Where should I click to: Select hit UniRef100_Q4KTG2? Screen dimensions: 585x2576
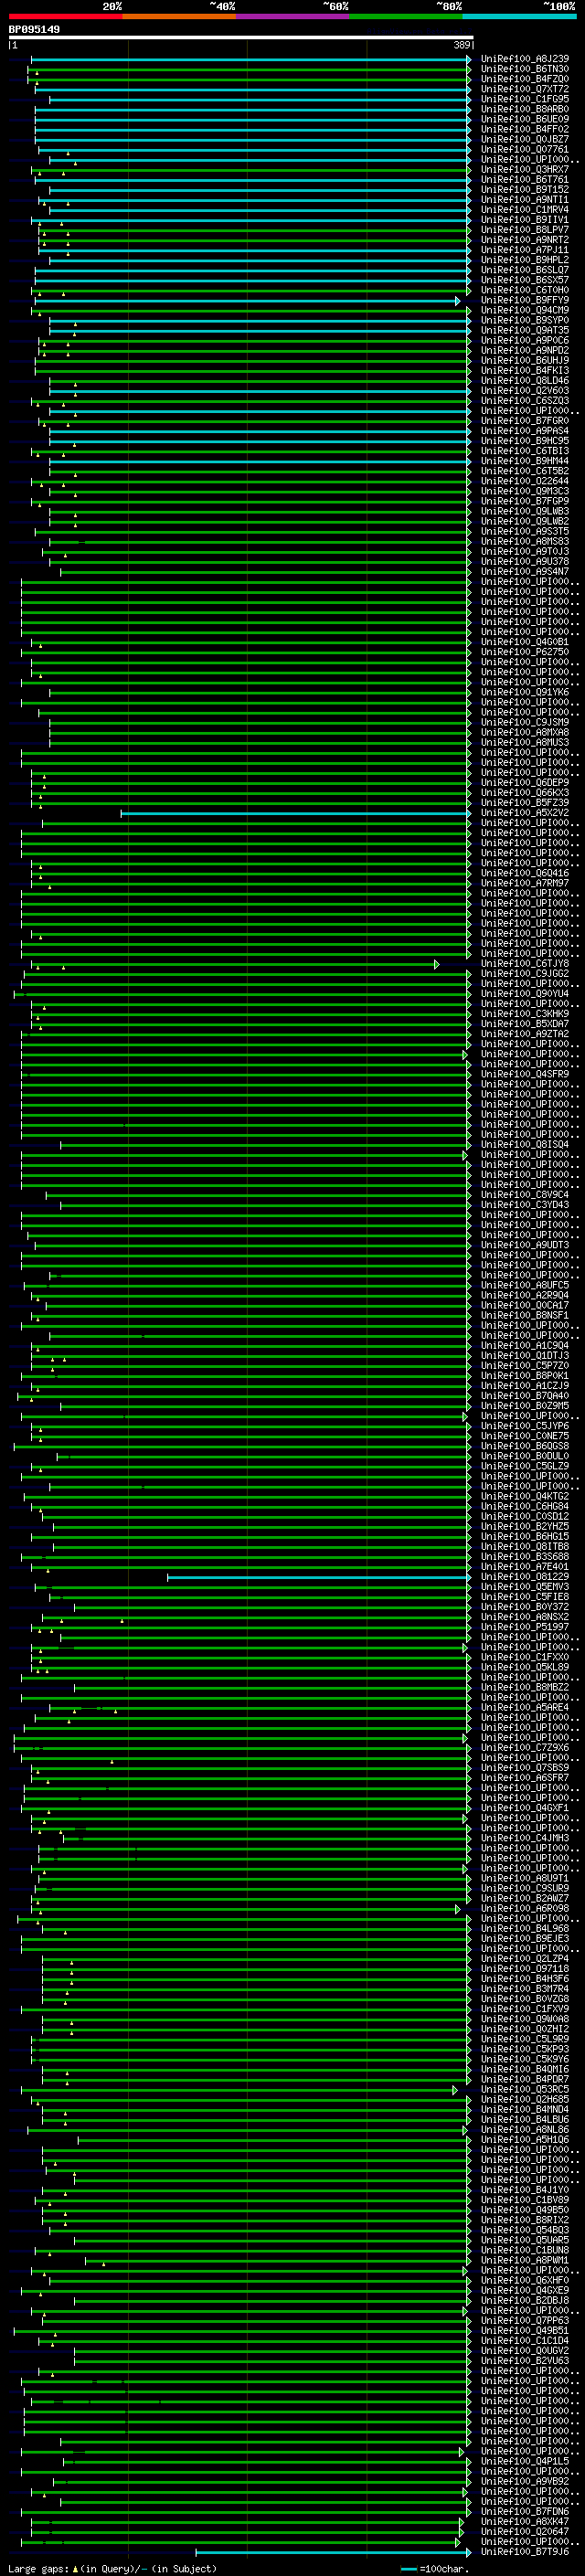[x=525, y=1497]
